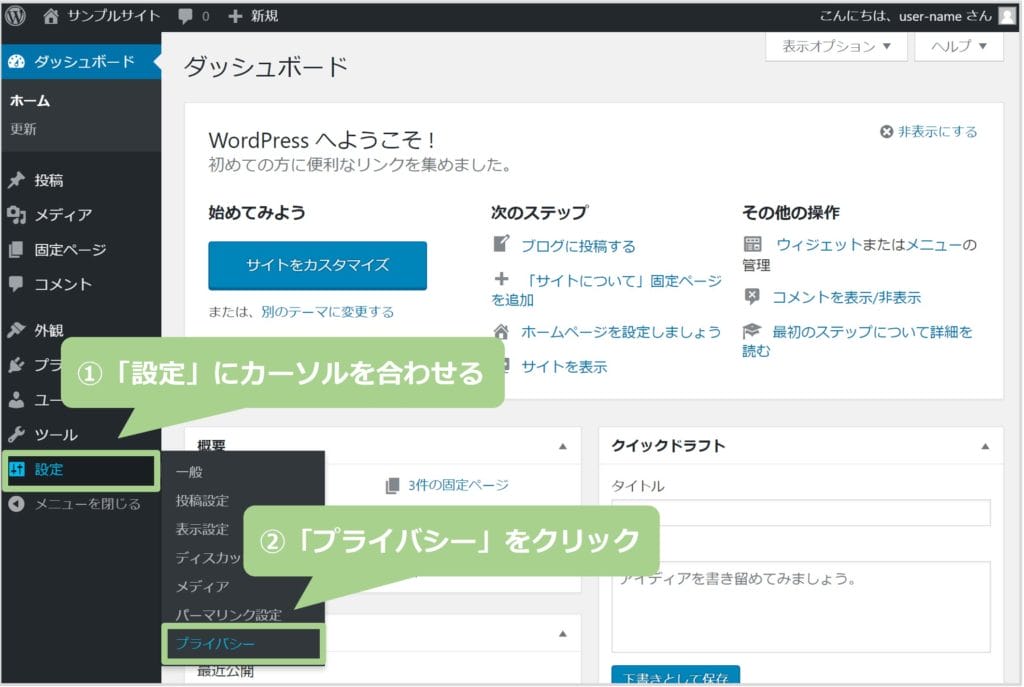Open the ヘルプ dropdown
The image size is (1024, 687).
point(959,46)
